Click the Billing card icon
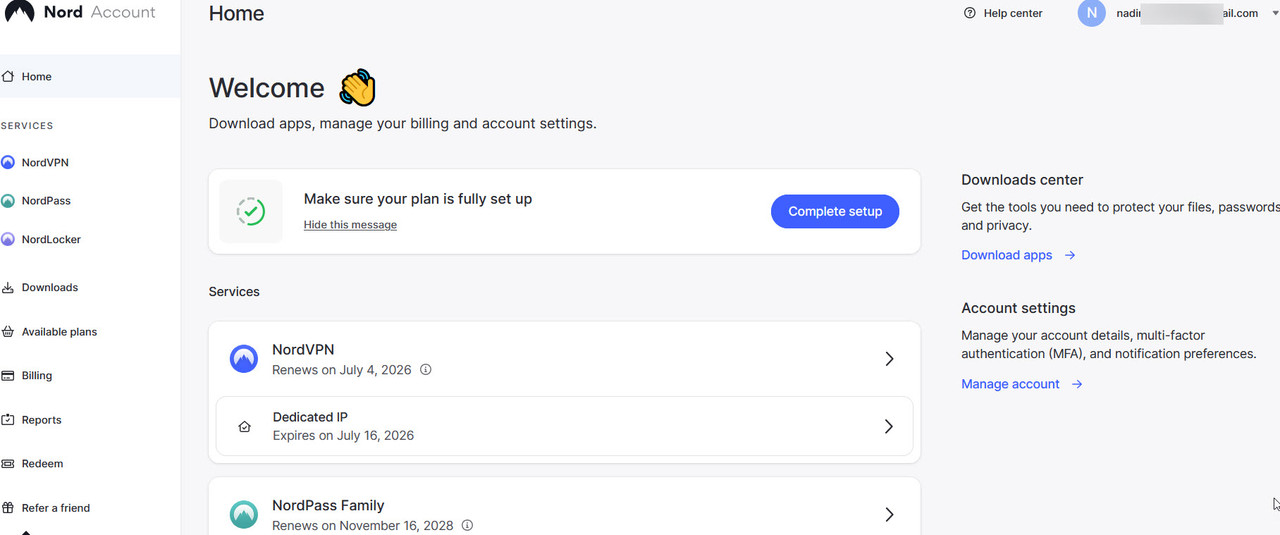This screenshot has width=1280, height=535. click(8, 376)
